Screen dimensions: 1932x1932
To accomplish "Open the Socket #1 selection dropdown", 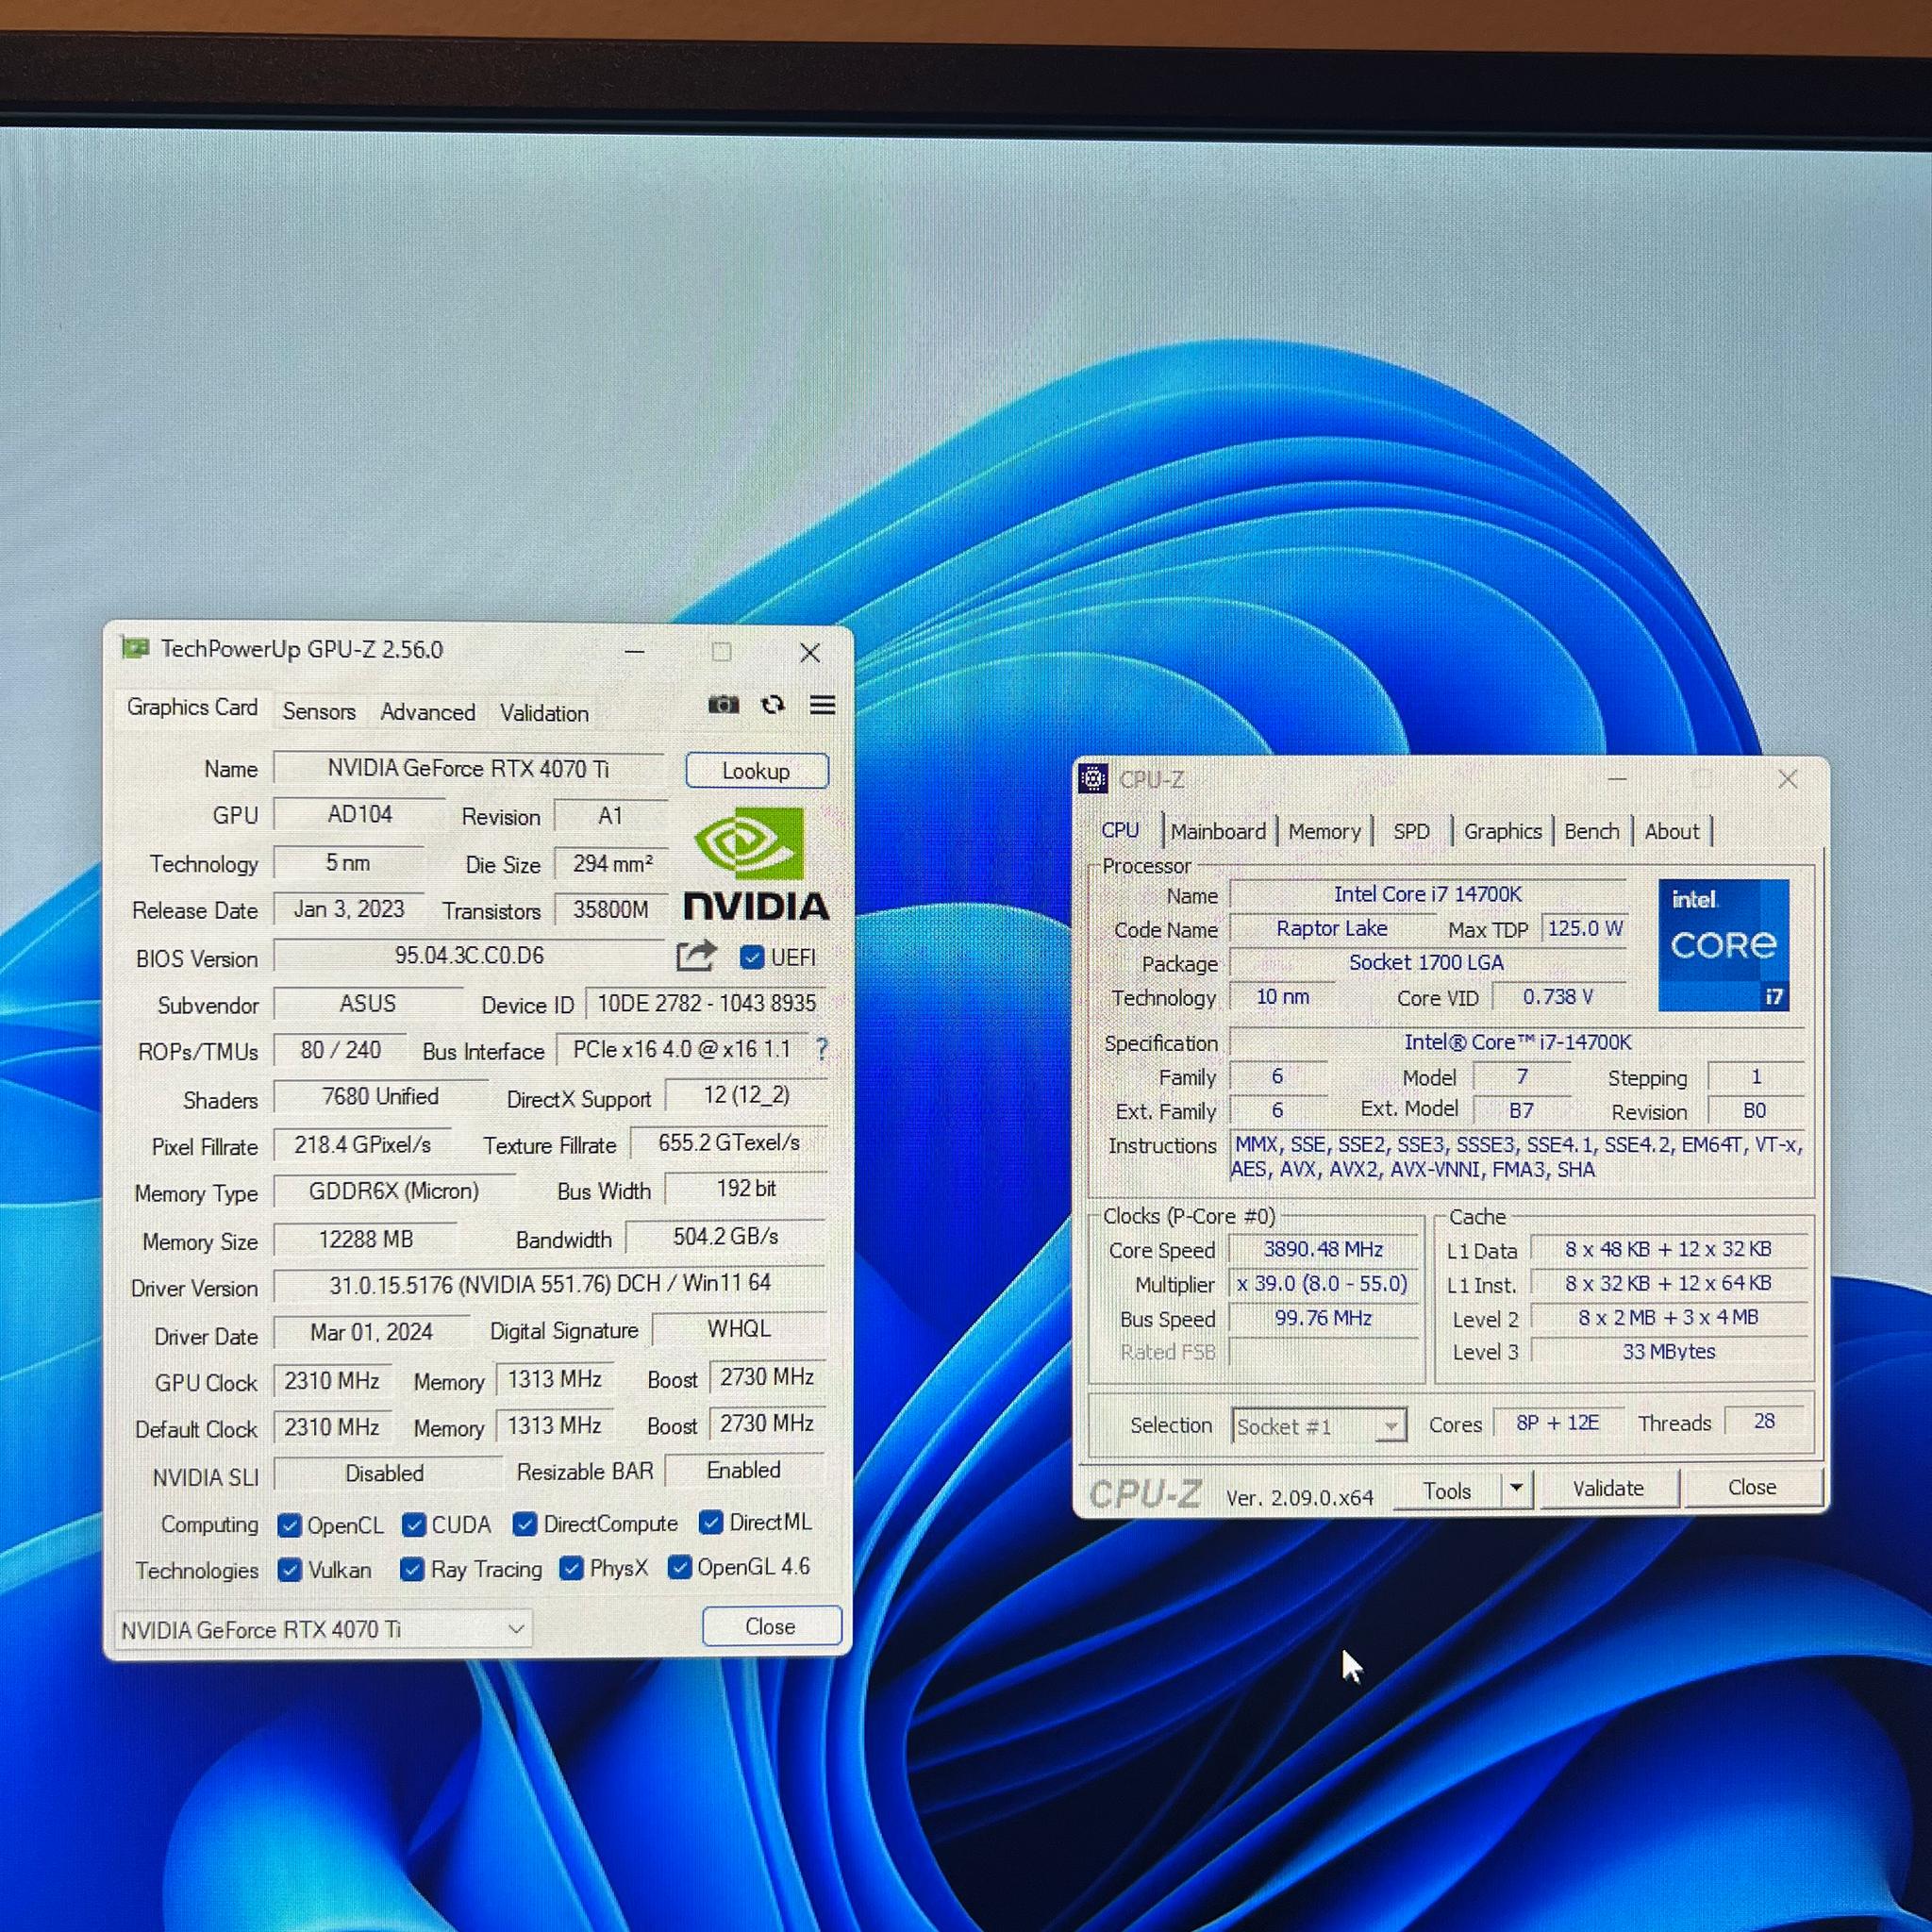I will pyautogui.click(x=1319, y=1426).
